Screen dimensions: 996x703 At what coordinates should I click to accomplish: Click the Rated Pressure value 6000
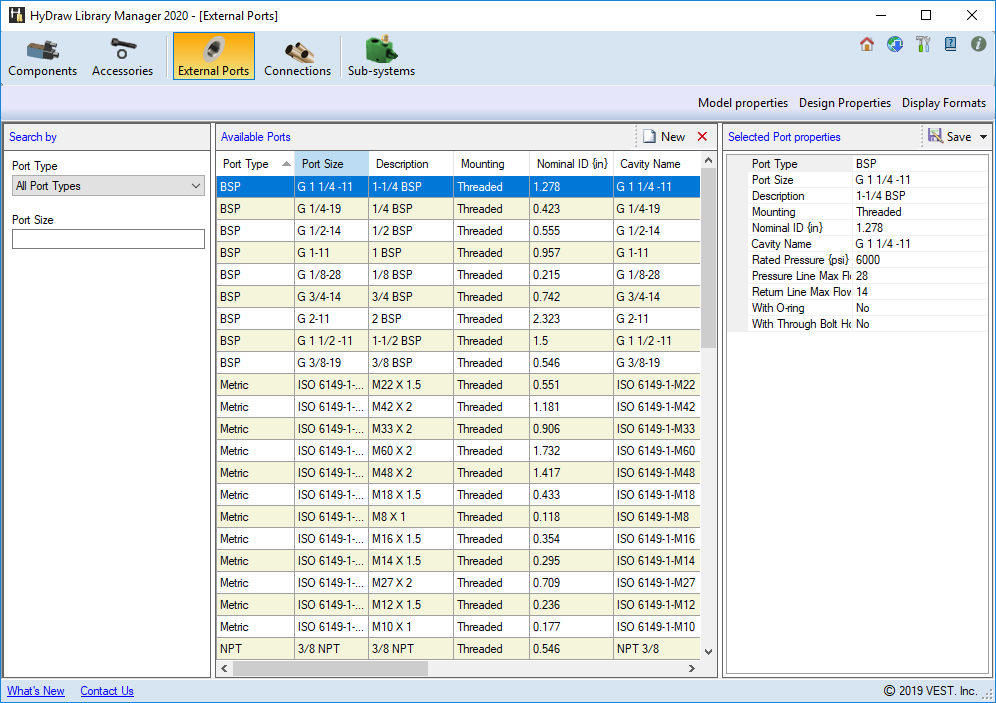coord(920,260)
